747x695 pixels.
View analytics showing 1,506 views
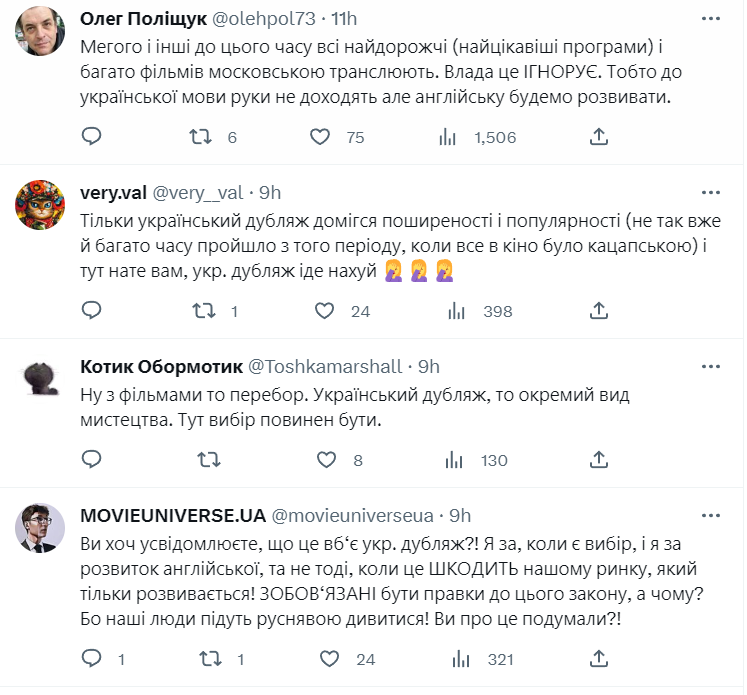[x=447, y=136]
